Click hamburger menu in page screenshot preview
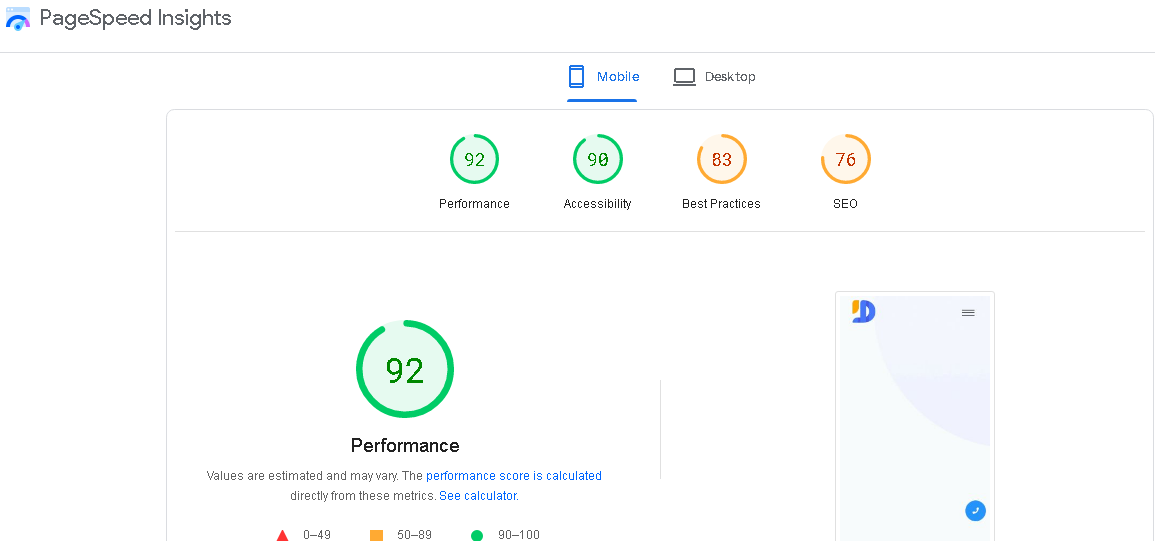 coord(968,313)
